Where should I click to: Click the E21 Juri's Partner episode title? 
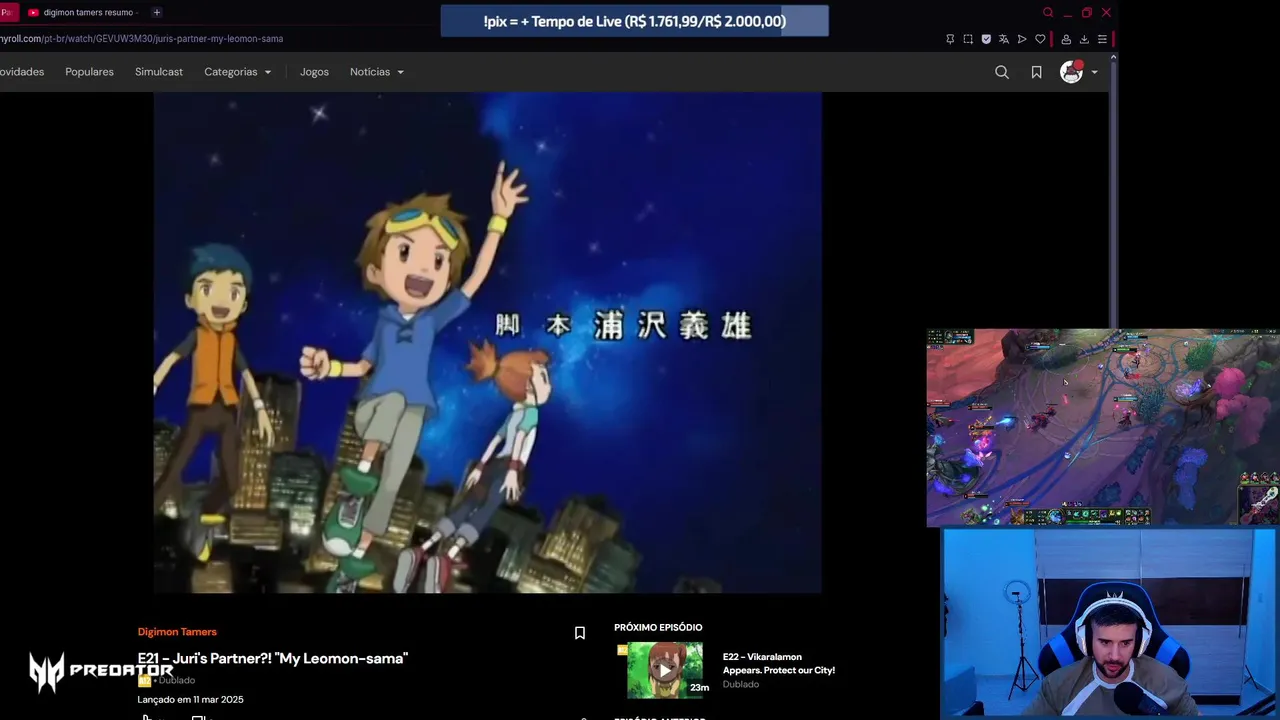(273, 658)
